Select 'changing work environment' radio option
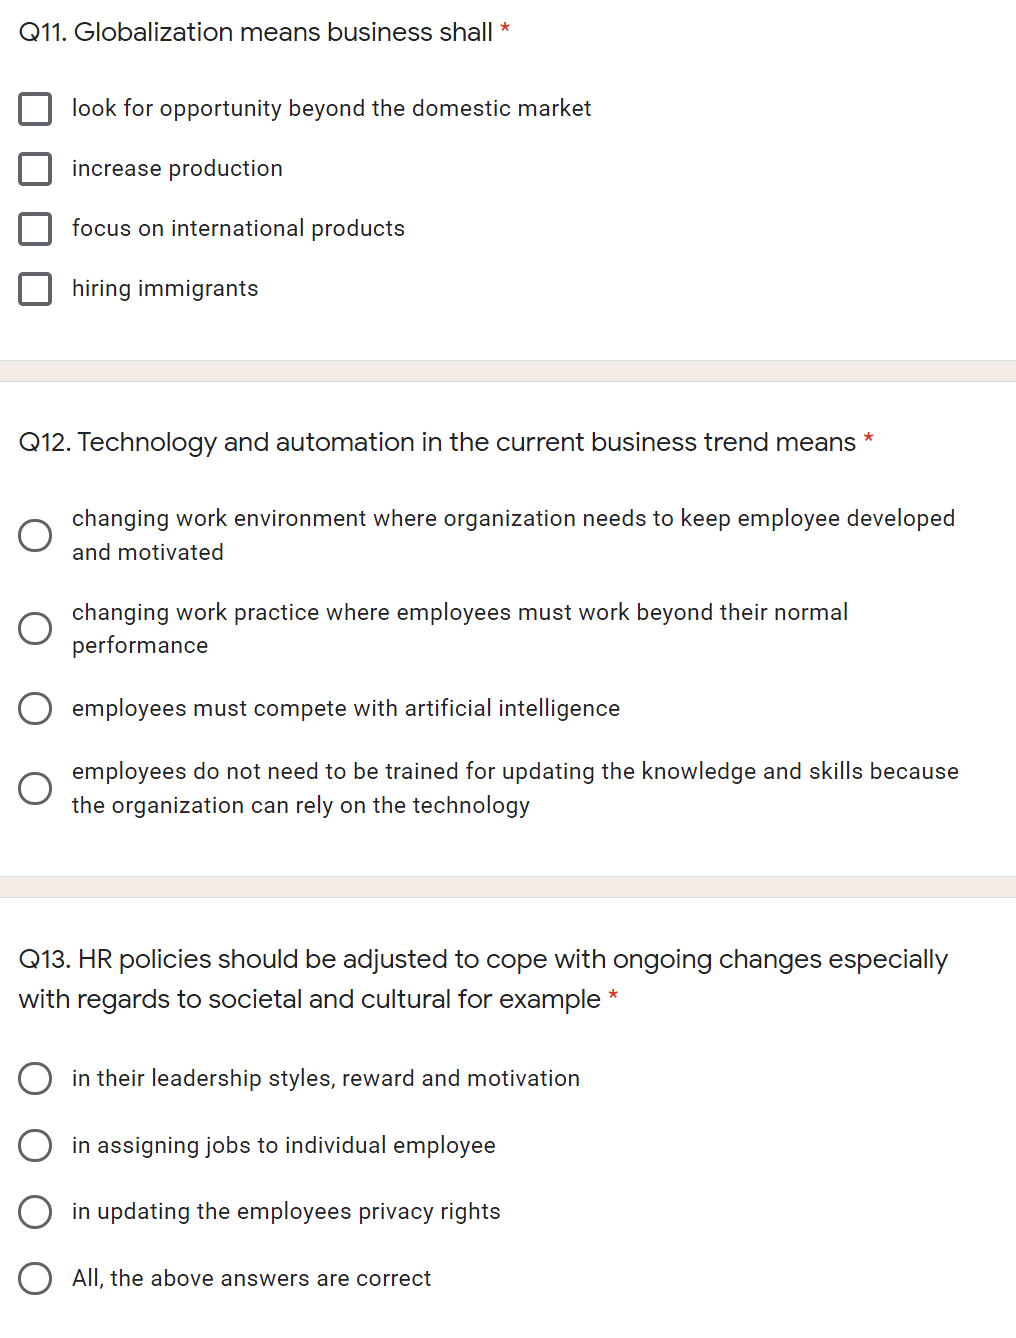1016x1338 pixels. (35, 535)
